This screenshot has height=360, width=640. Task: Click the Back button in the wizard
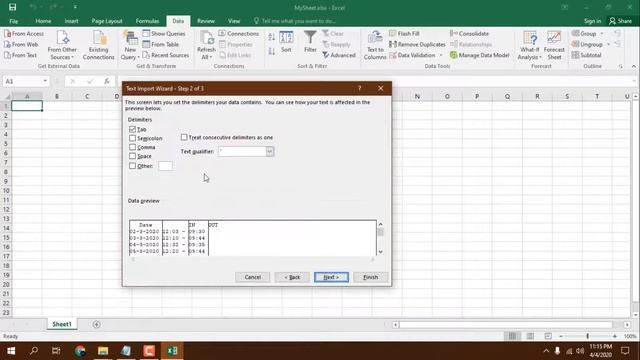(x=292, y=277)
